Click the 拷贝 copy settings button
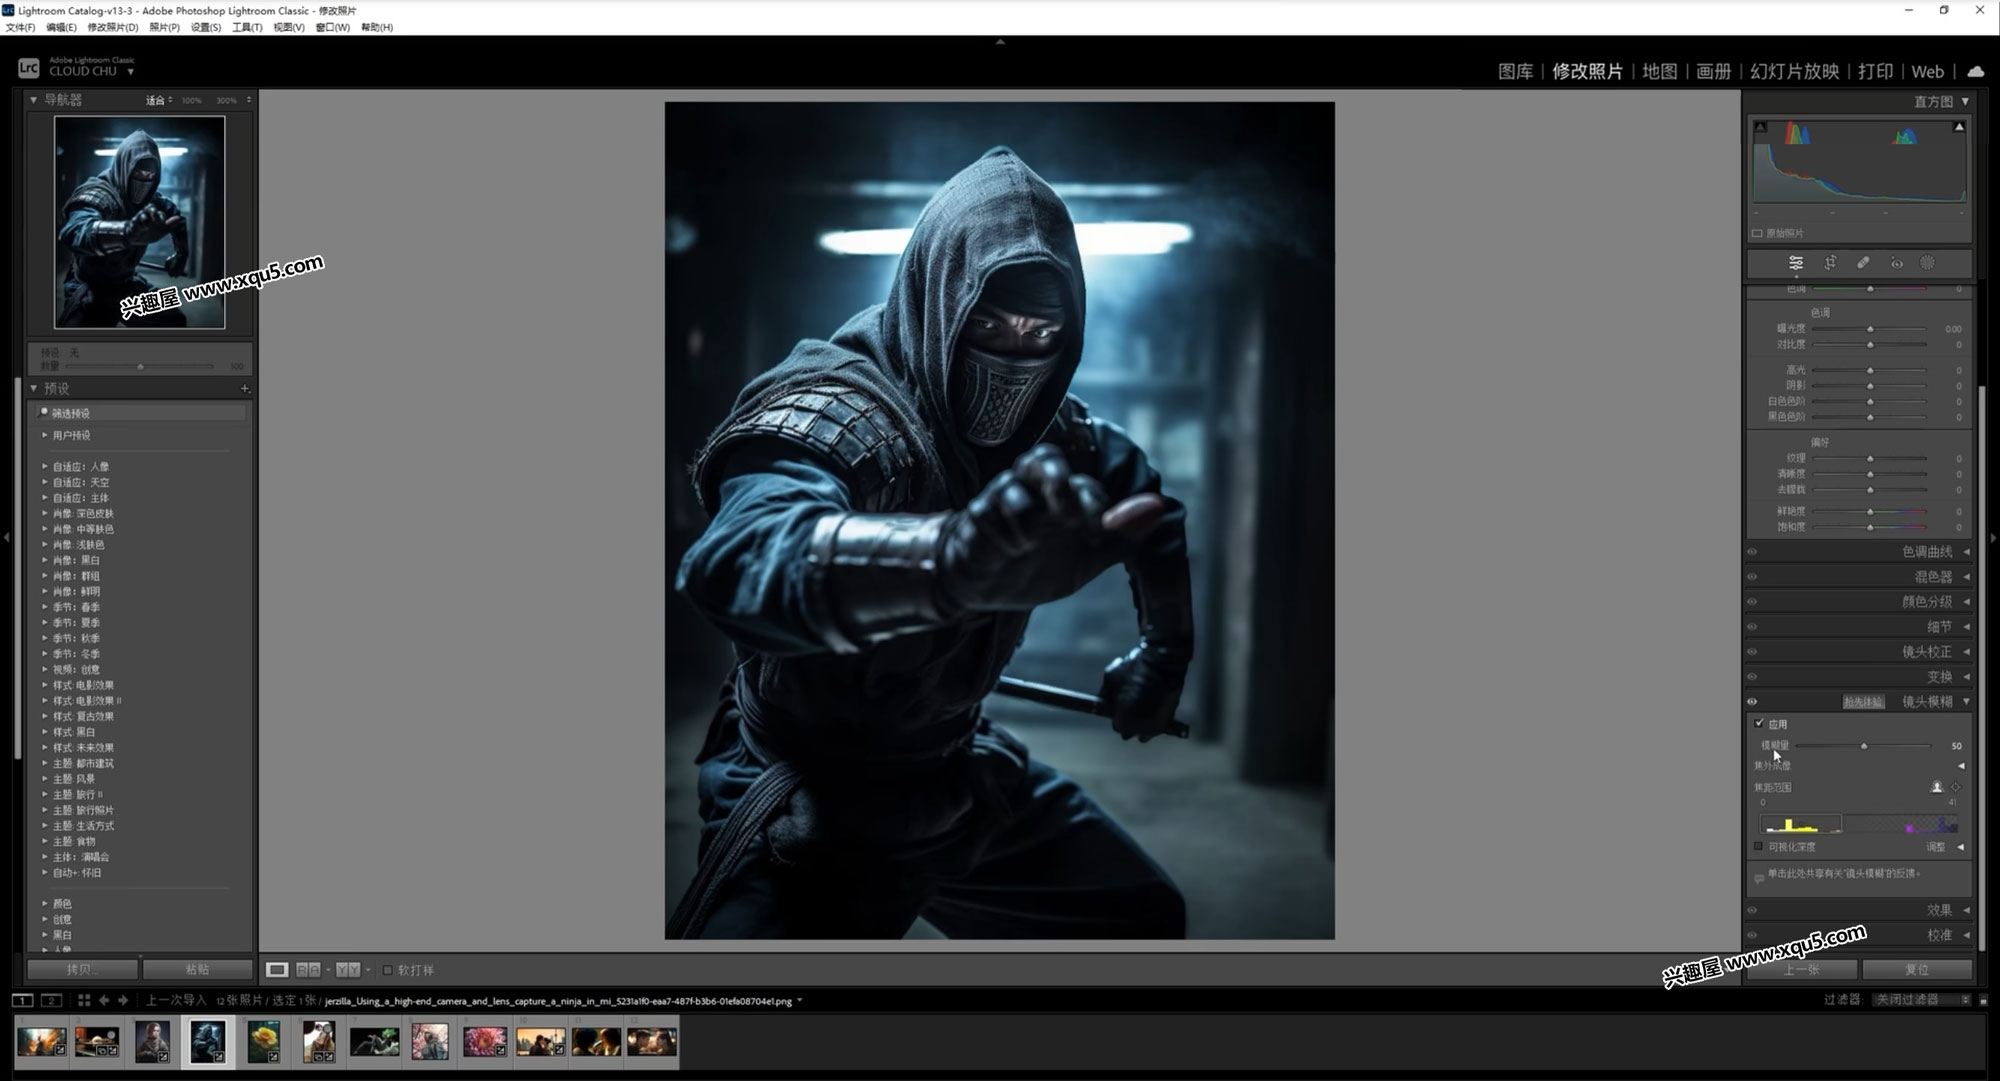This screenshot has width=2000, height=1081. coord(81,970)
